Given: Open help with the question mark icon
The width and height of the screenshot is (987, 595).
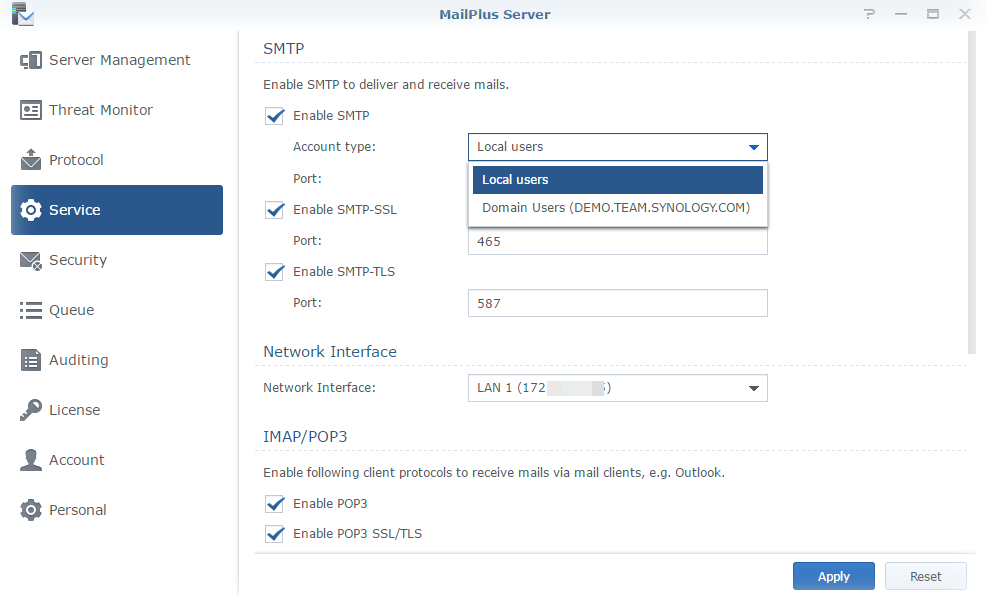Looking at the screenshot, I should (869, 14).
